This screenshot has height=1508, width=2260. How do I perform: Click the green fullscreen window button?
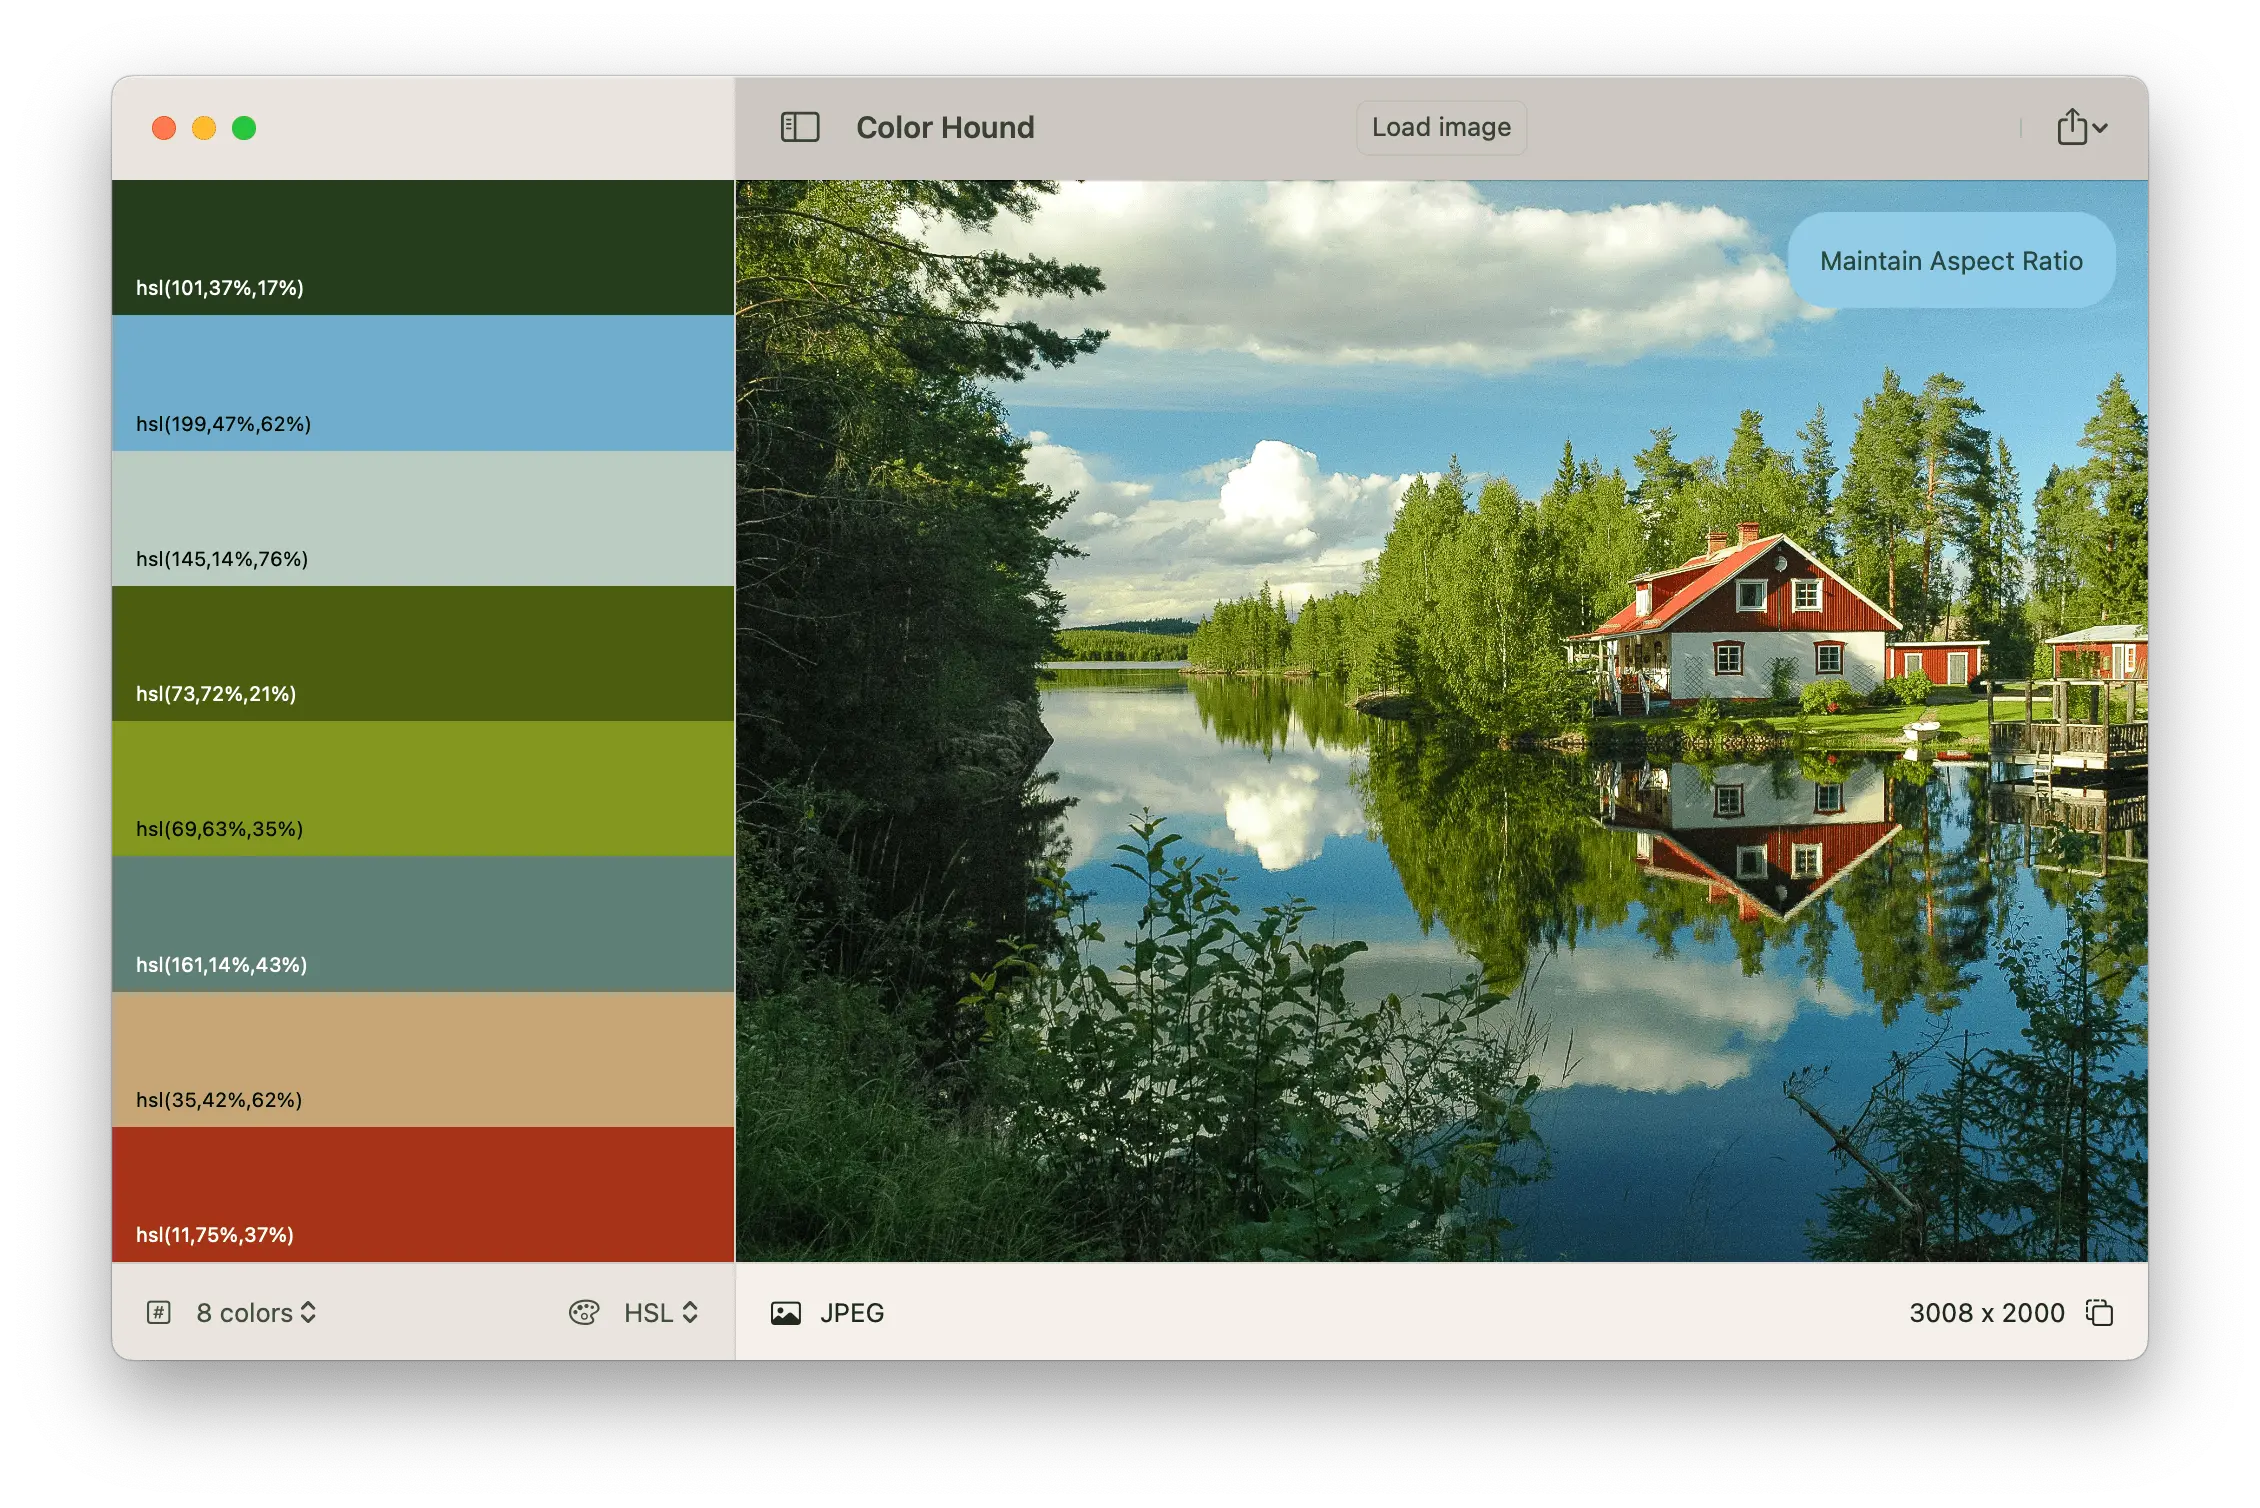[x=244, y=128]
